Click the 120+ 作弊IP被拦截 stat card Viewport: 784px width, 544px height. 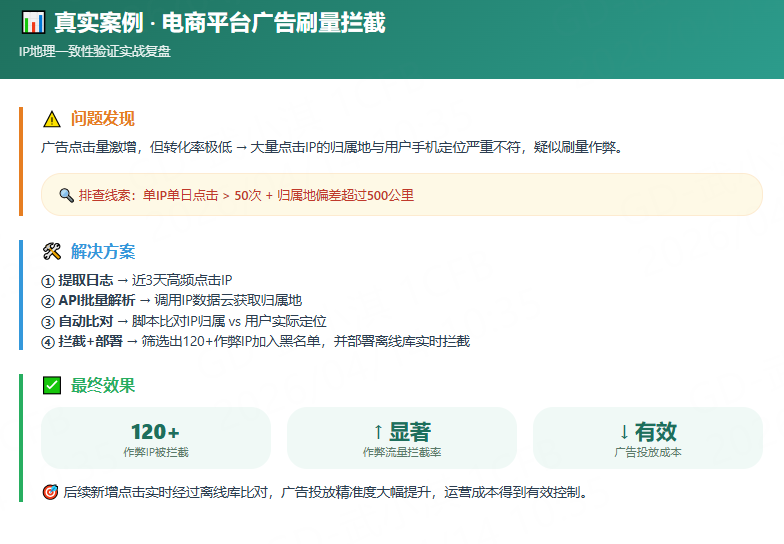(156, 438)
